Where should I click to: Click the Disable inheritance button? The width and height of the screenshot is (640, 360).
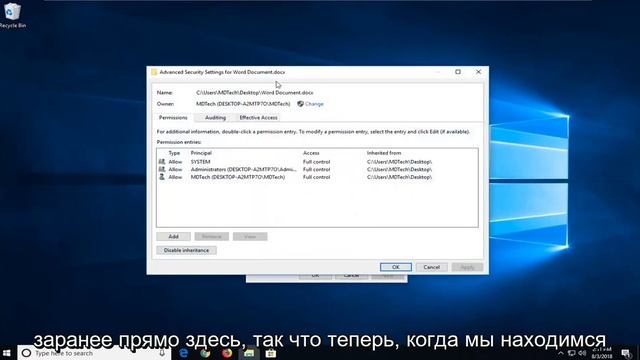[186, 250]
